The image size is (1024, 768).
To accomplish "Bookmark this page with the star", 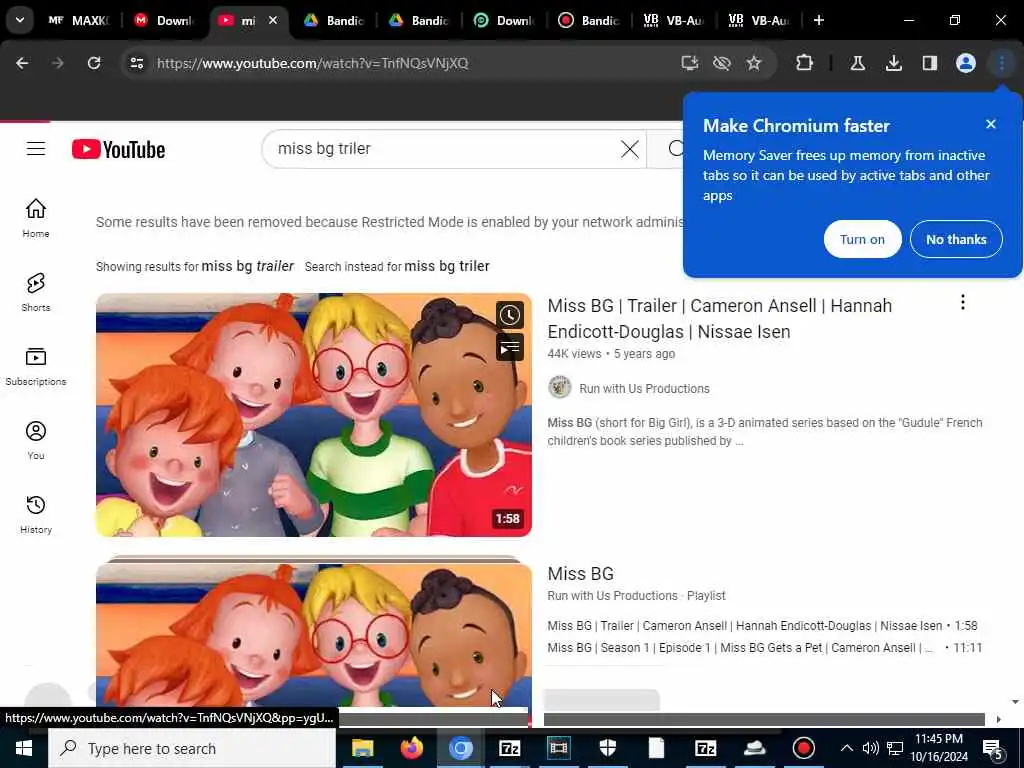I will [754, 63].
